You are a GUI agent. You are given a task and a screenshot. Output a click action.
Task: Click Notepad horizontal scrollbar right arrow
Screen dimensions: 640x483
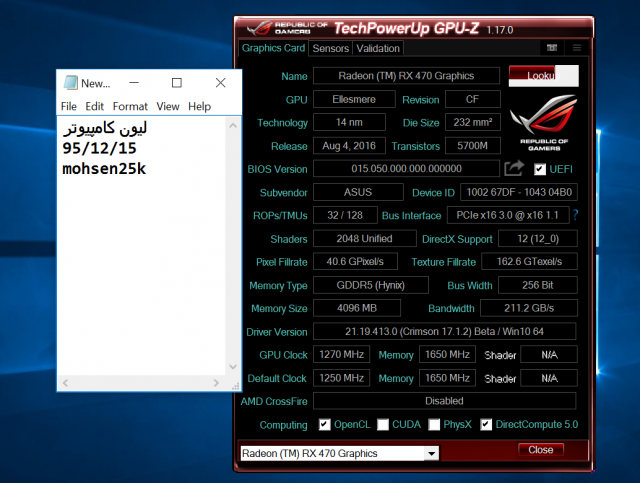216,383
